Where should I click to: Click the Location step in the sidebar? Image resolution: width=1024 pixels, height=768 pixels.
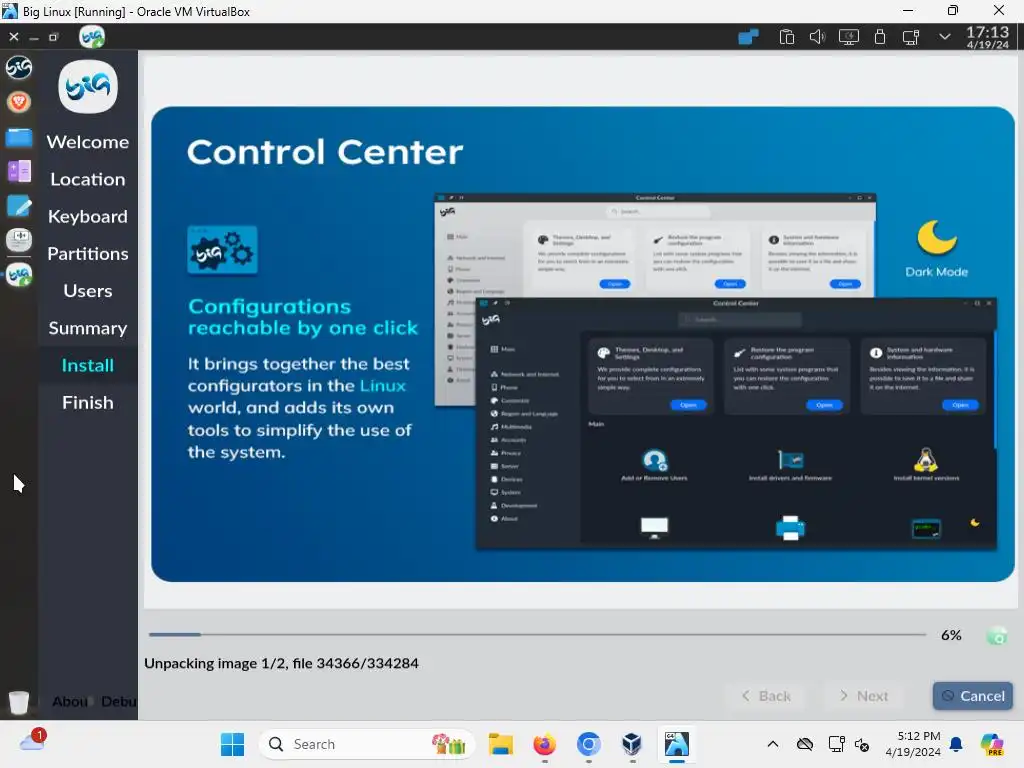tap(88, 179)
